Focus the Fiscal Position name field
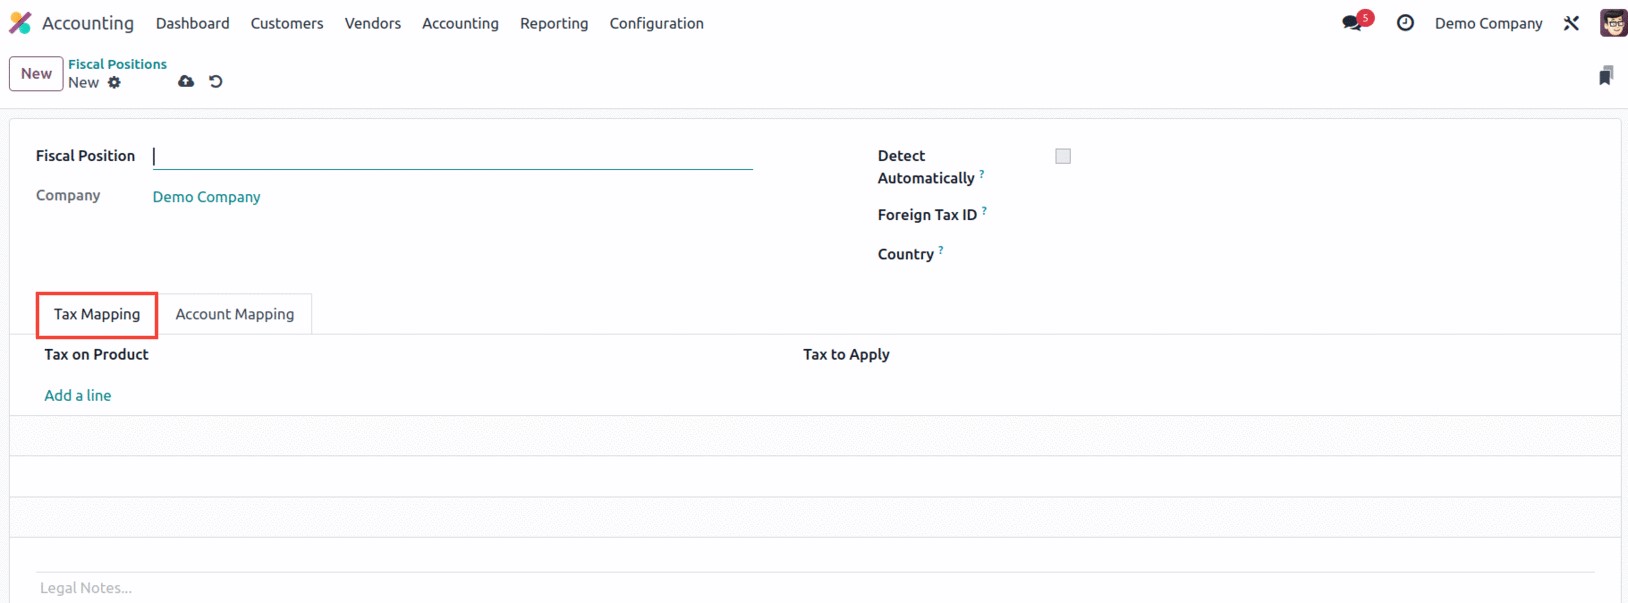Screen dimensions: 1628x603 pyautogui.click(x=452, y=156)
